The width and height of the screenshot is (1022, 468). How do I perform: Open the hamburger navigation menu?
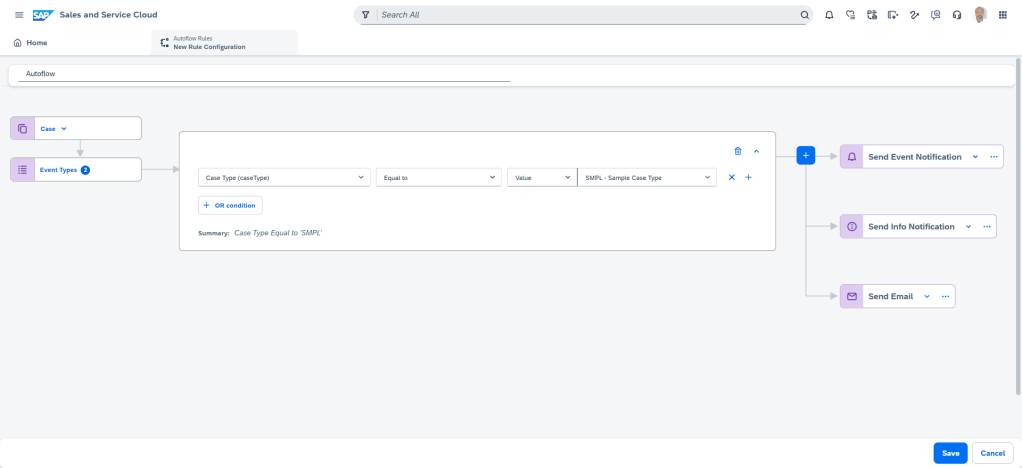(x=19, y=14)
